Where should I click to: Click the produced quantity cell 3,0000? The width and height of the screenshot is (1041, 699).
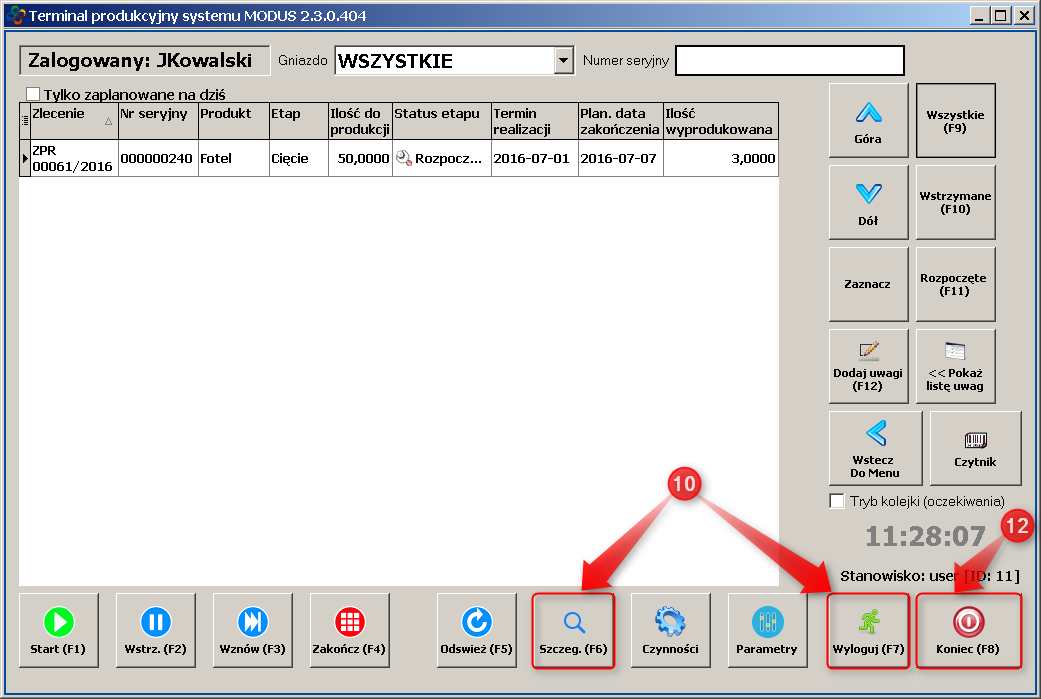coord(721,158)
